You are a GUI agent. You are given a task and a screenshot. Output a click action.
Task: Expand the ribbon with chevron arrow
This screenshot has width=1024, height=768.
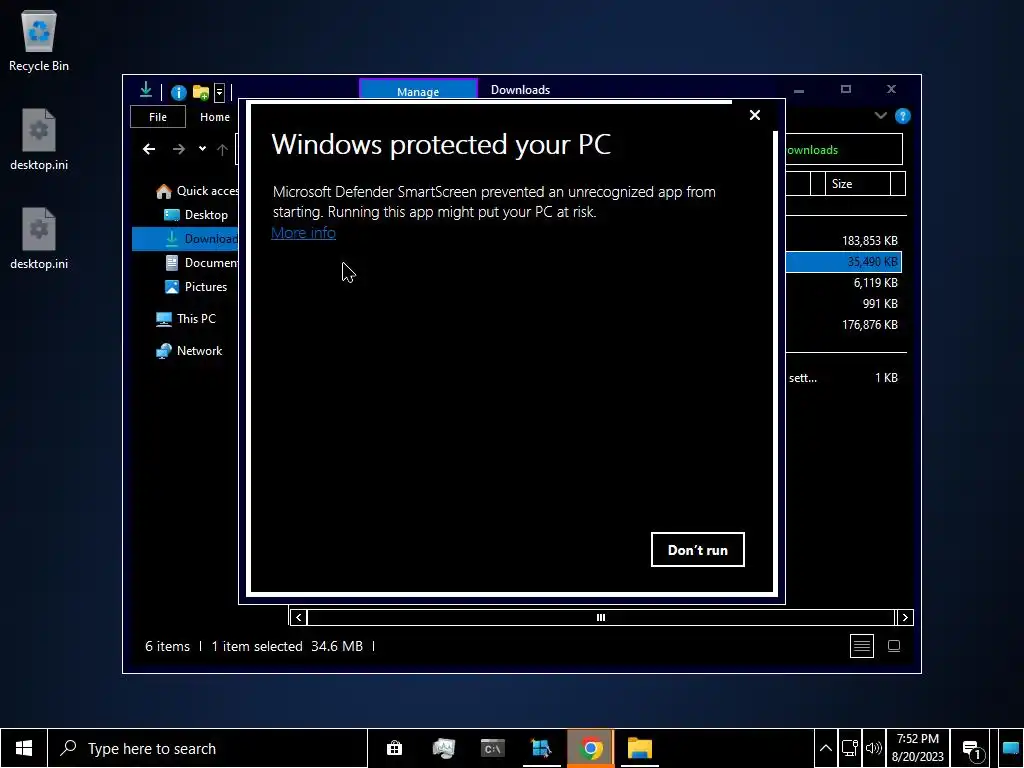(880, 116)
